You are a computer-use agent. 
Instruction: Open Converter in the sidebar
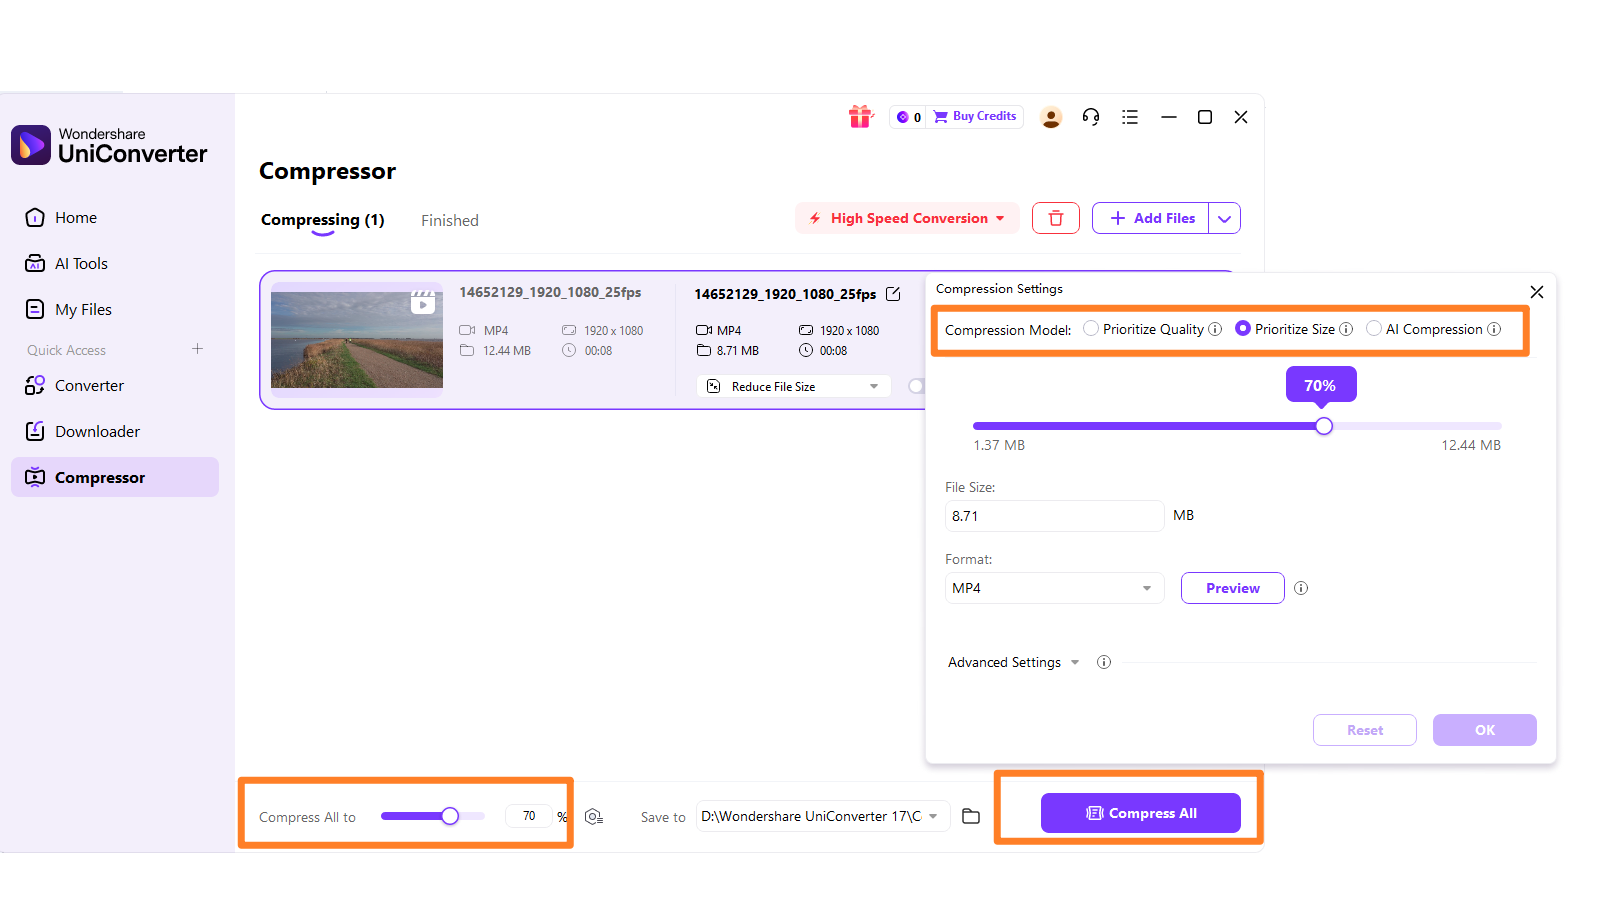(x=115, y=385)
